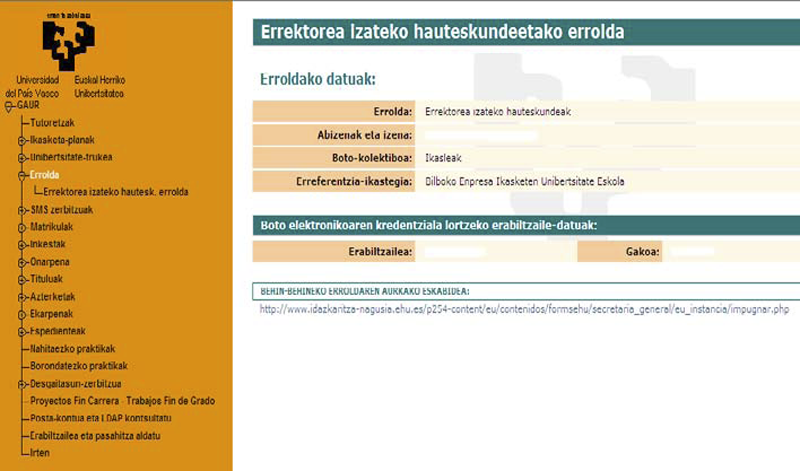Open the impugnar.php appeal URL link

coord(524,310)
